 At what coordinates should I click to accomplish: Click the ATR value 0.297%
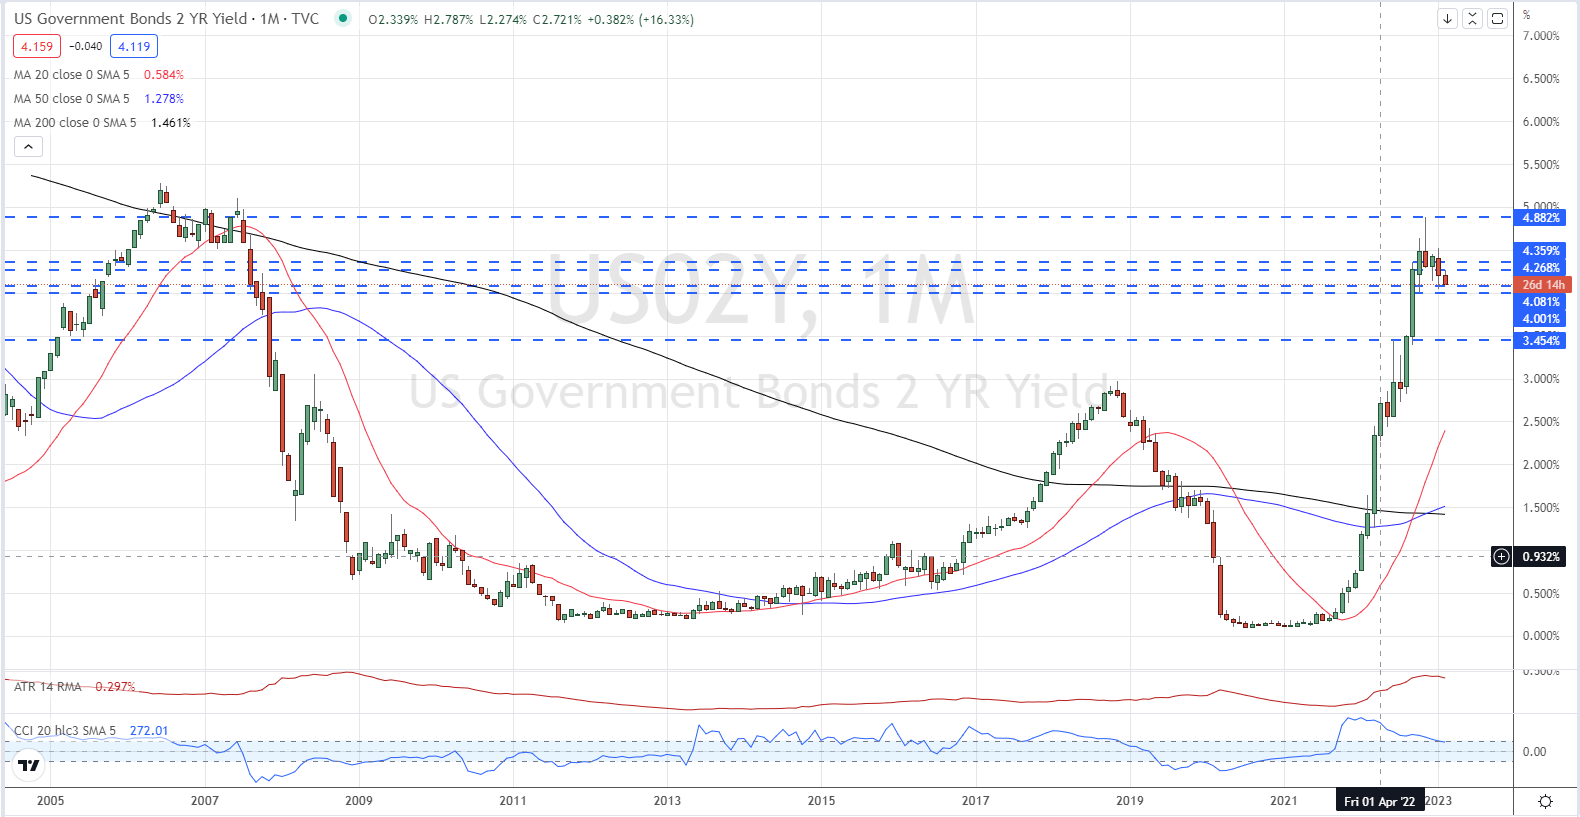pyautogui.click(x=115, y=686)
